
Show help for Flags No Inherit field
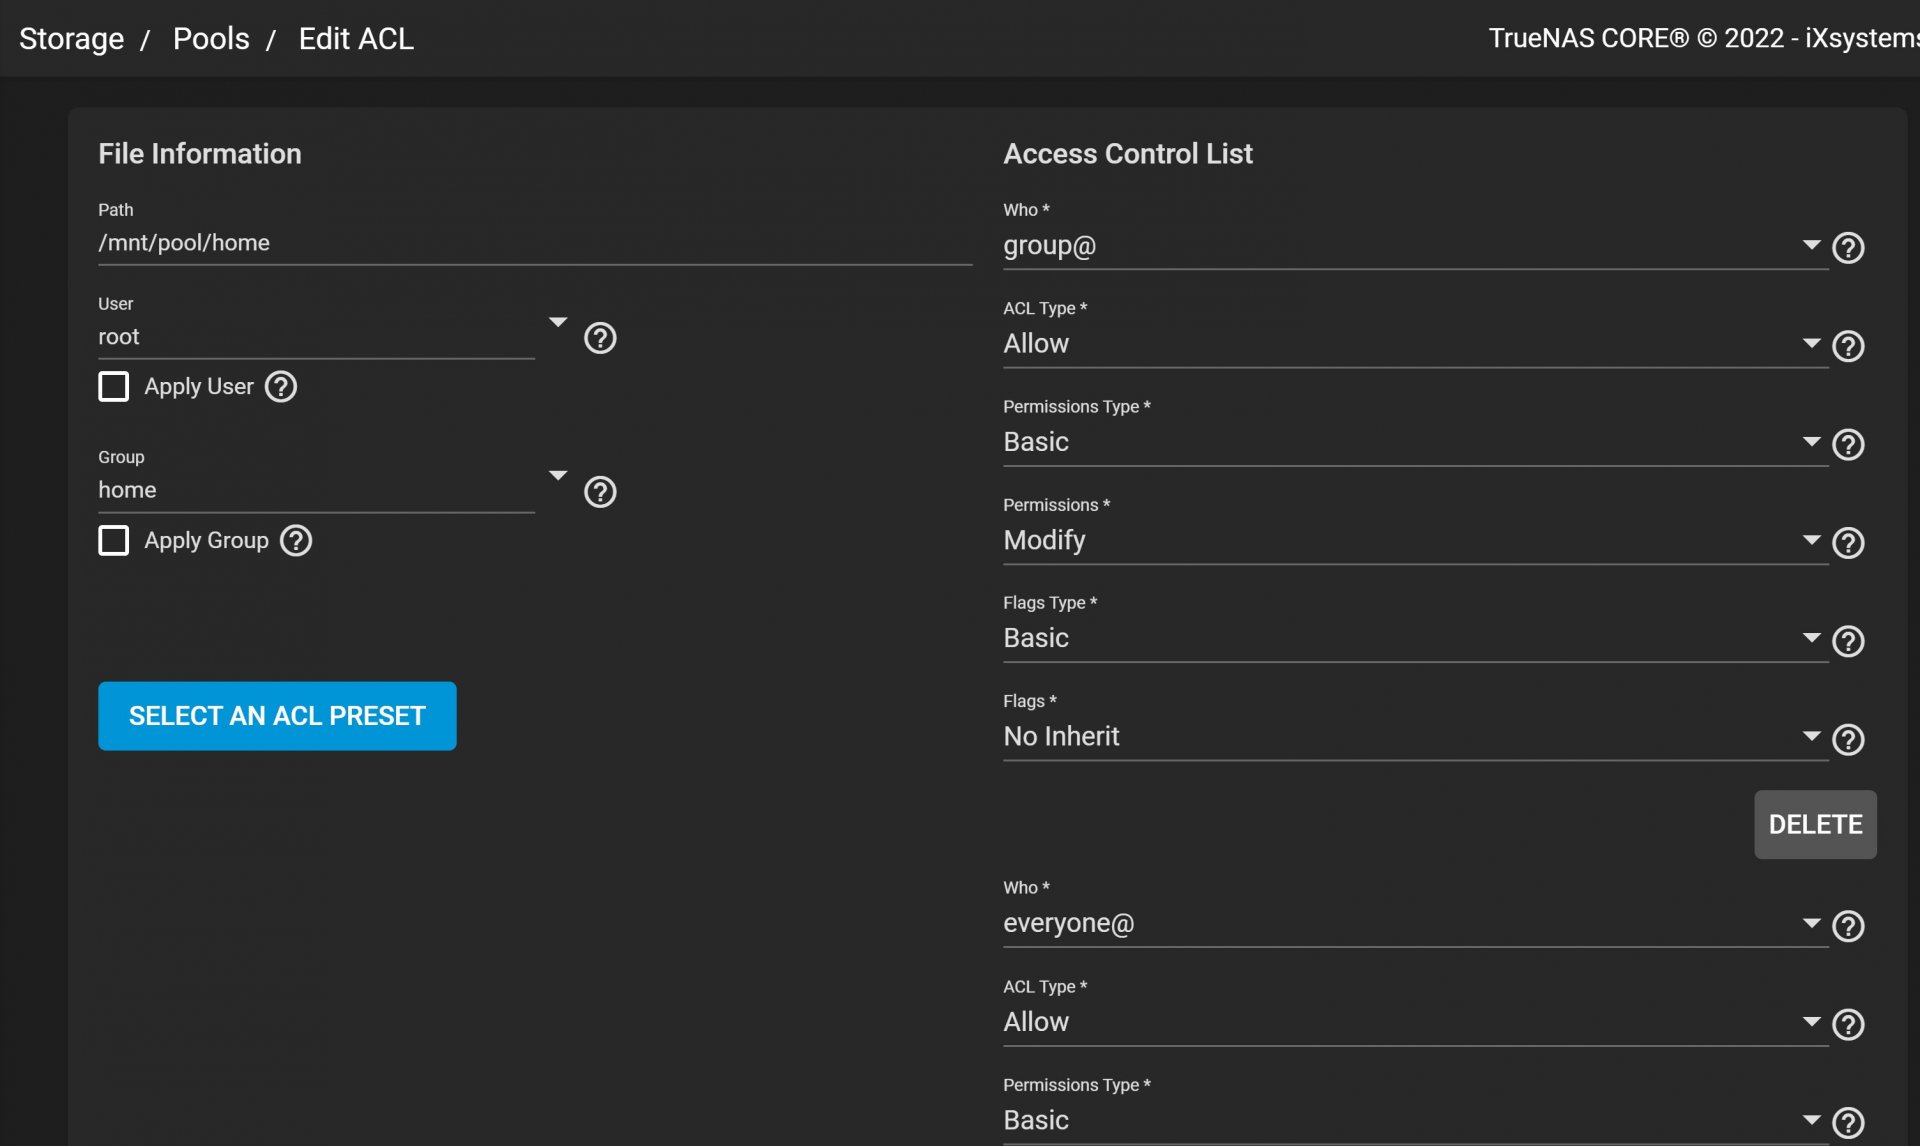1848,739
